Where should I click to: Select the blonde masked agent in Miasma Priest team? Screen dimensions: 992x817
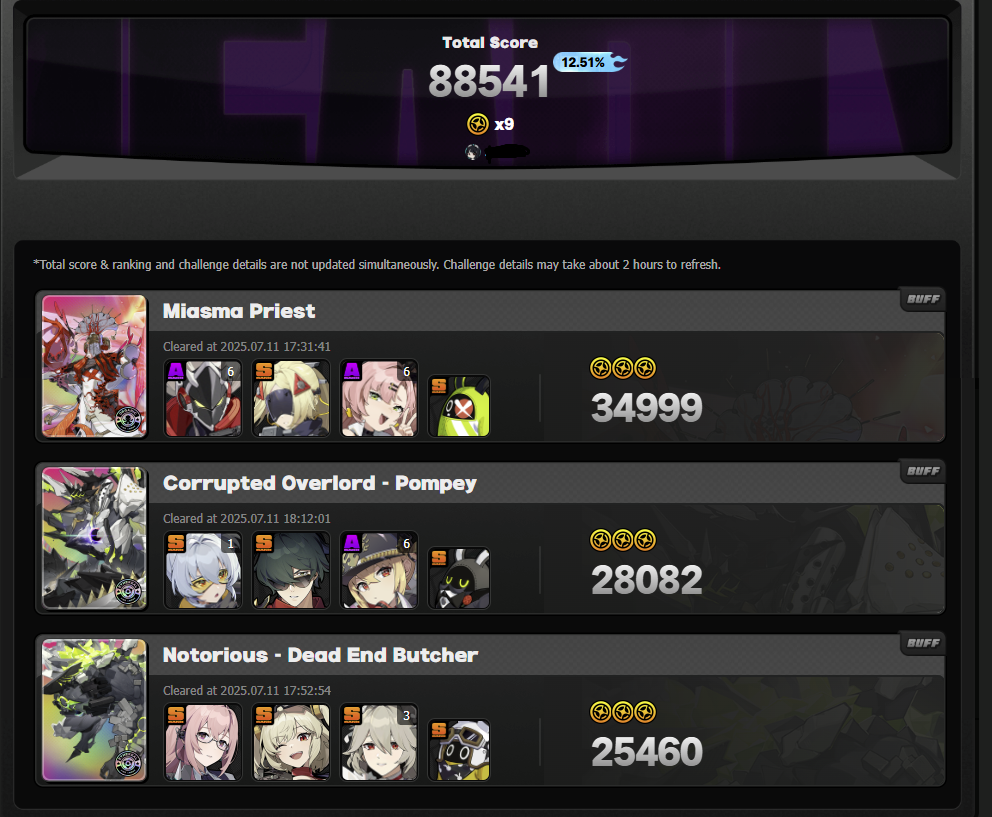coord(291,398)
